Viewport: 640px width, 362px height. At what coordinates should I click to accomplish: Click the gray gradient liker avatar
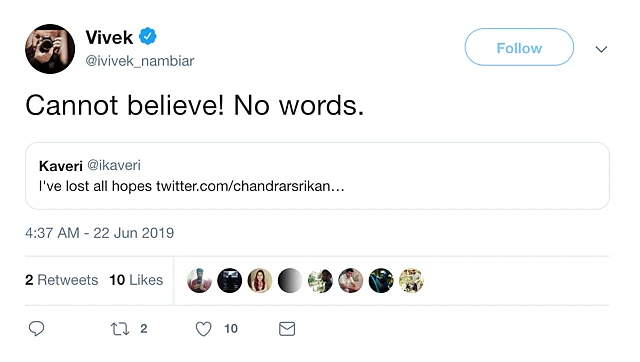click(290, 280)
